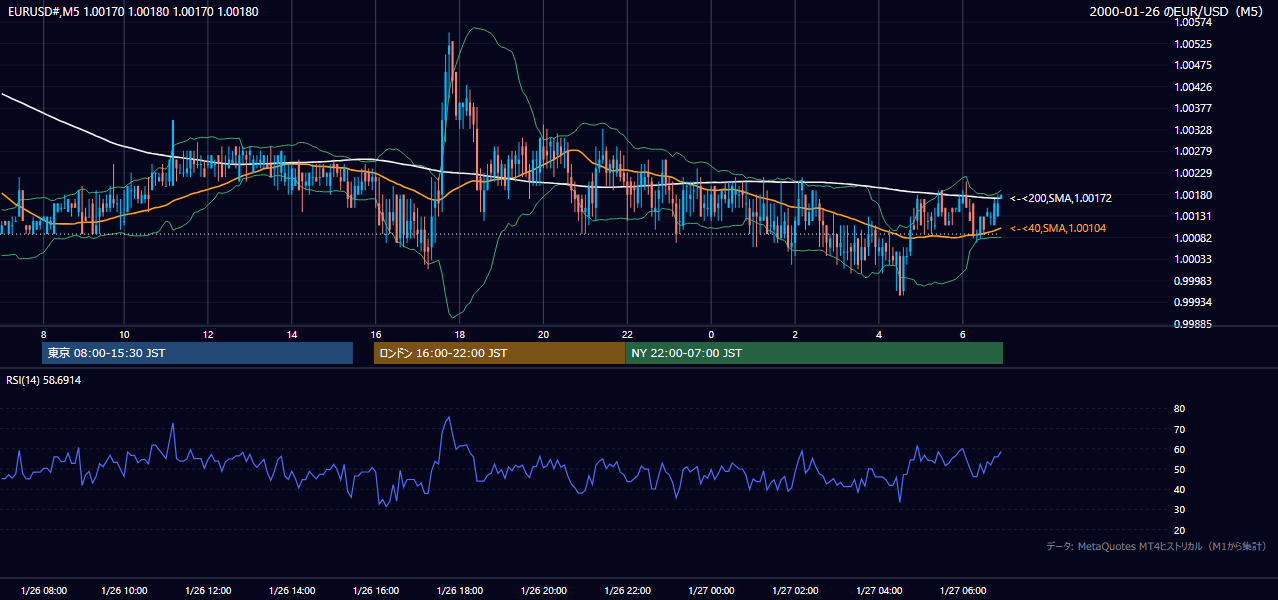The width and height of the screenshot is (1278, 600).
Task: Click the 1/27 02:00 time axis label
Action: (x=795, y=591)
